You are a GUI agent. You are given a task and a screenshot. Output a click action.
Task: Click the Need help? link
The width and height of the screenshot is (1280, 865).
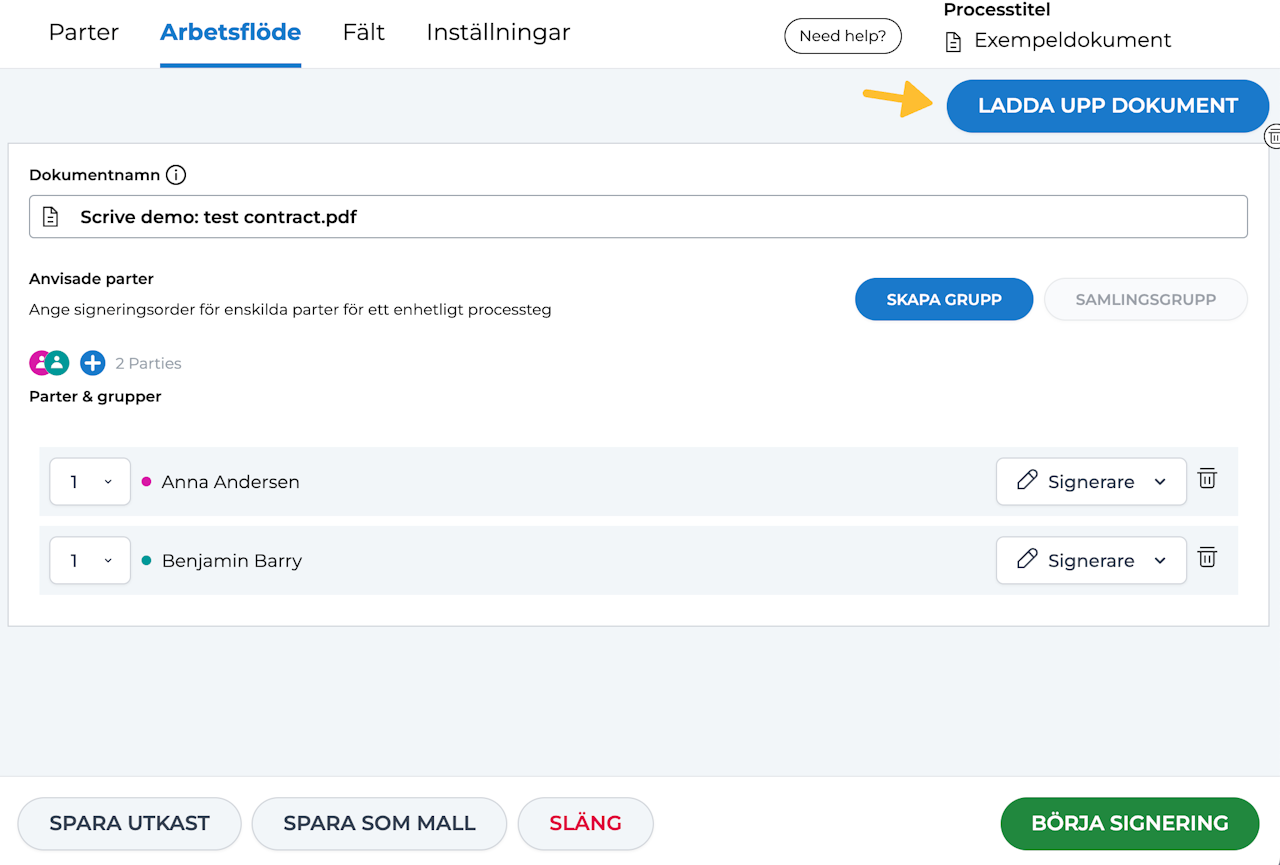pos(842,36)
